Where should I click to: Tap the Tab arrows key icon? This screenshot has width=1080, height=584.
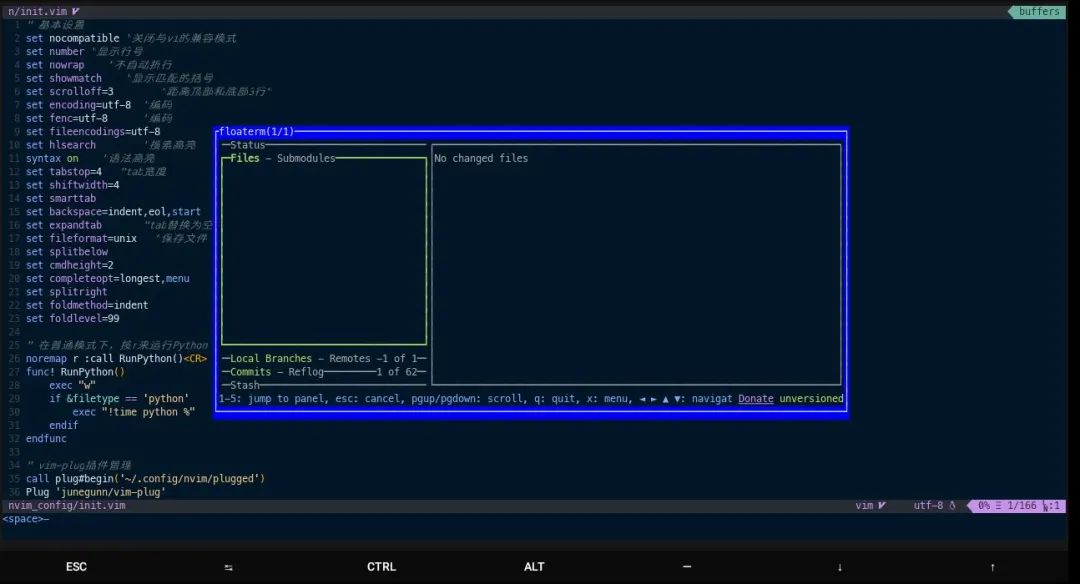tap(229, 567)
